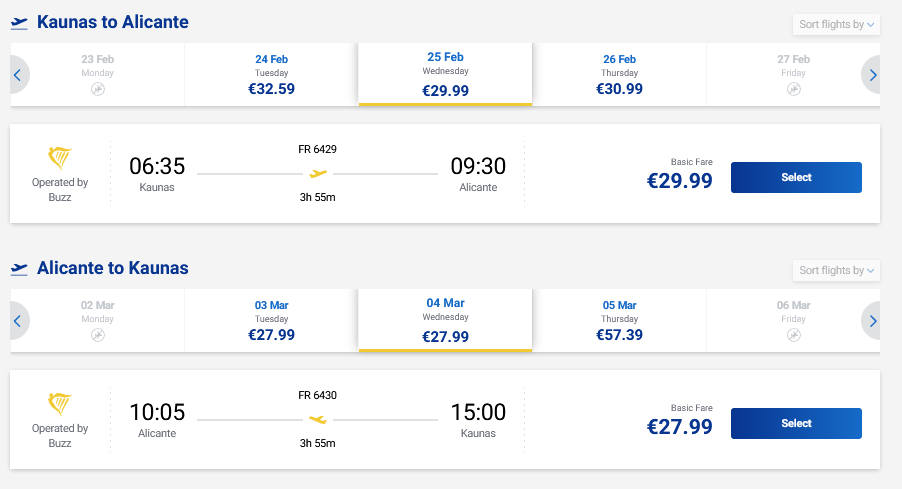Switch to the 24 Feb Tuesday €32.59 date
This screenshot has height=489, width=902.
tap(271, 75)
